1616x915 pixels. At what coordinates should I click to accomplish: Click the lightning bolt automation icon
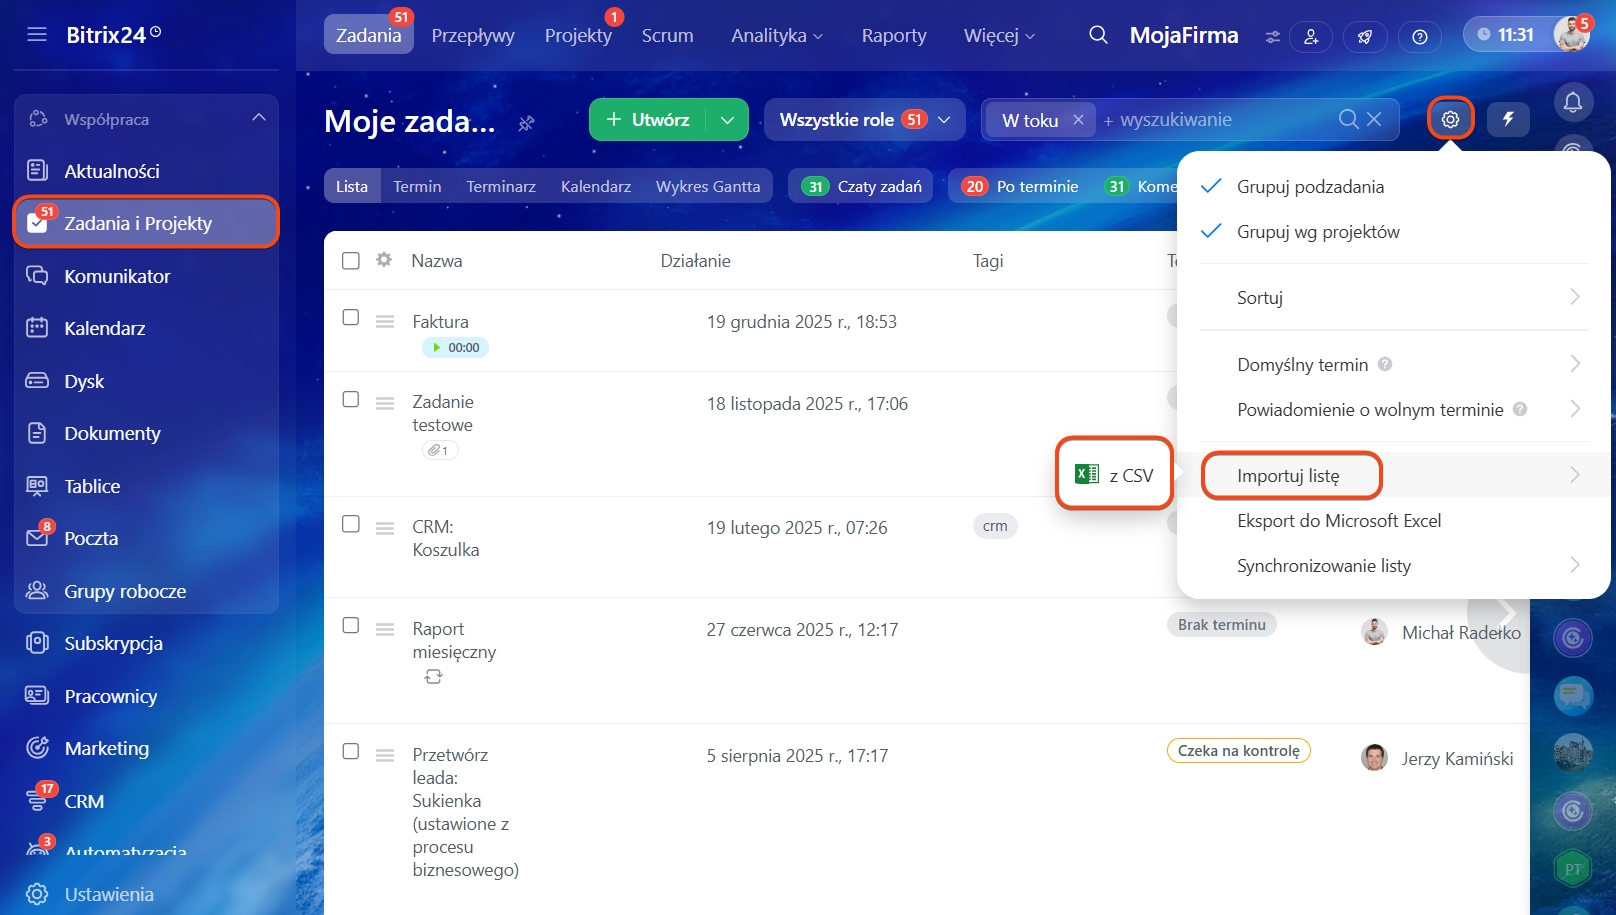pyautogui.click(x=1508, y=119)
